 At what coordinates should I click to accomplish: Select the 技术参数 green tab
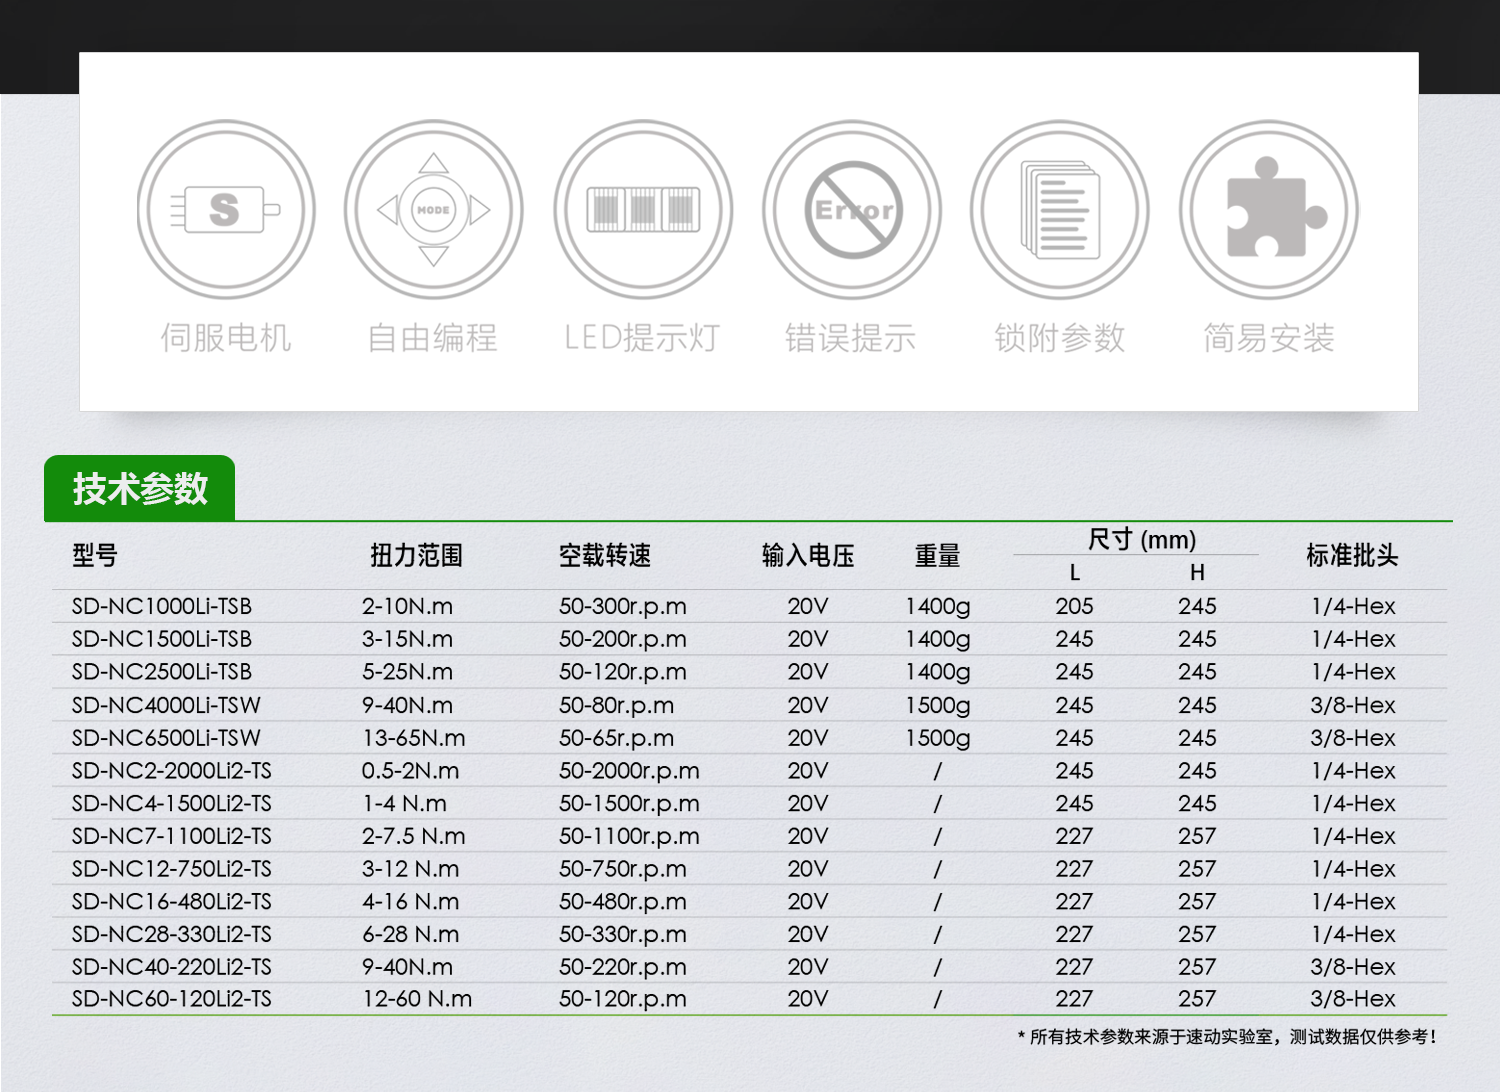(140, 489)
